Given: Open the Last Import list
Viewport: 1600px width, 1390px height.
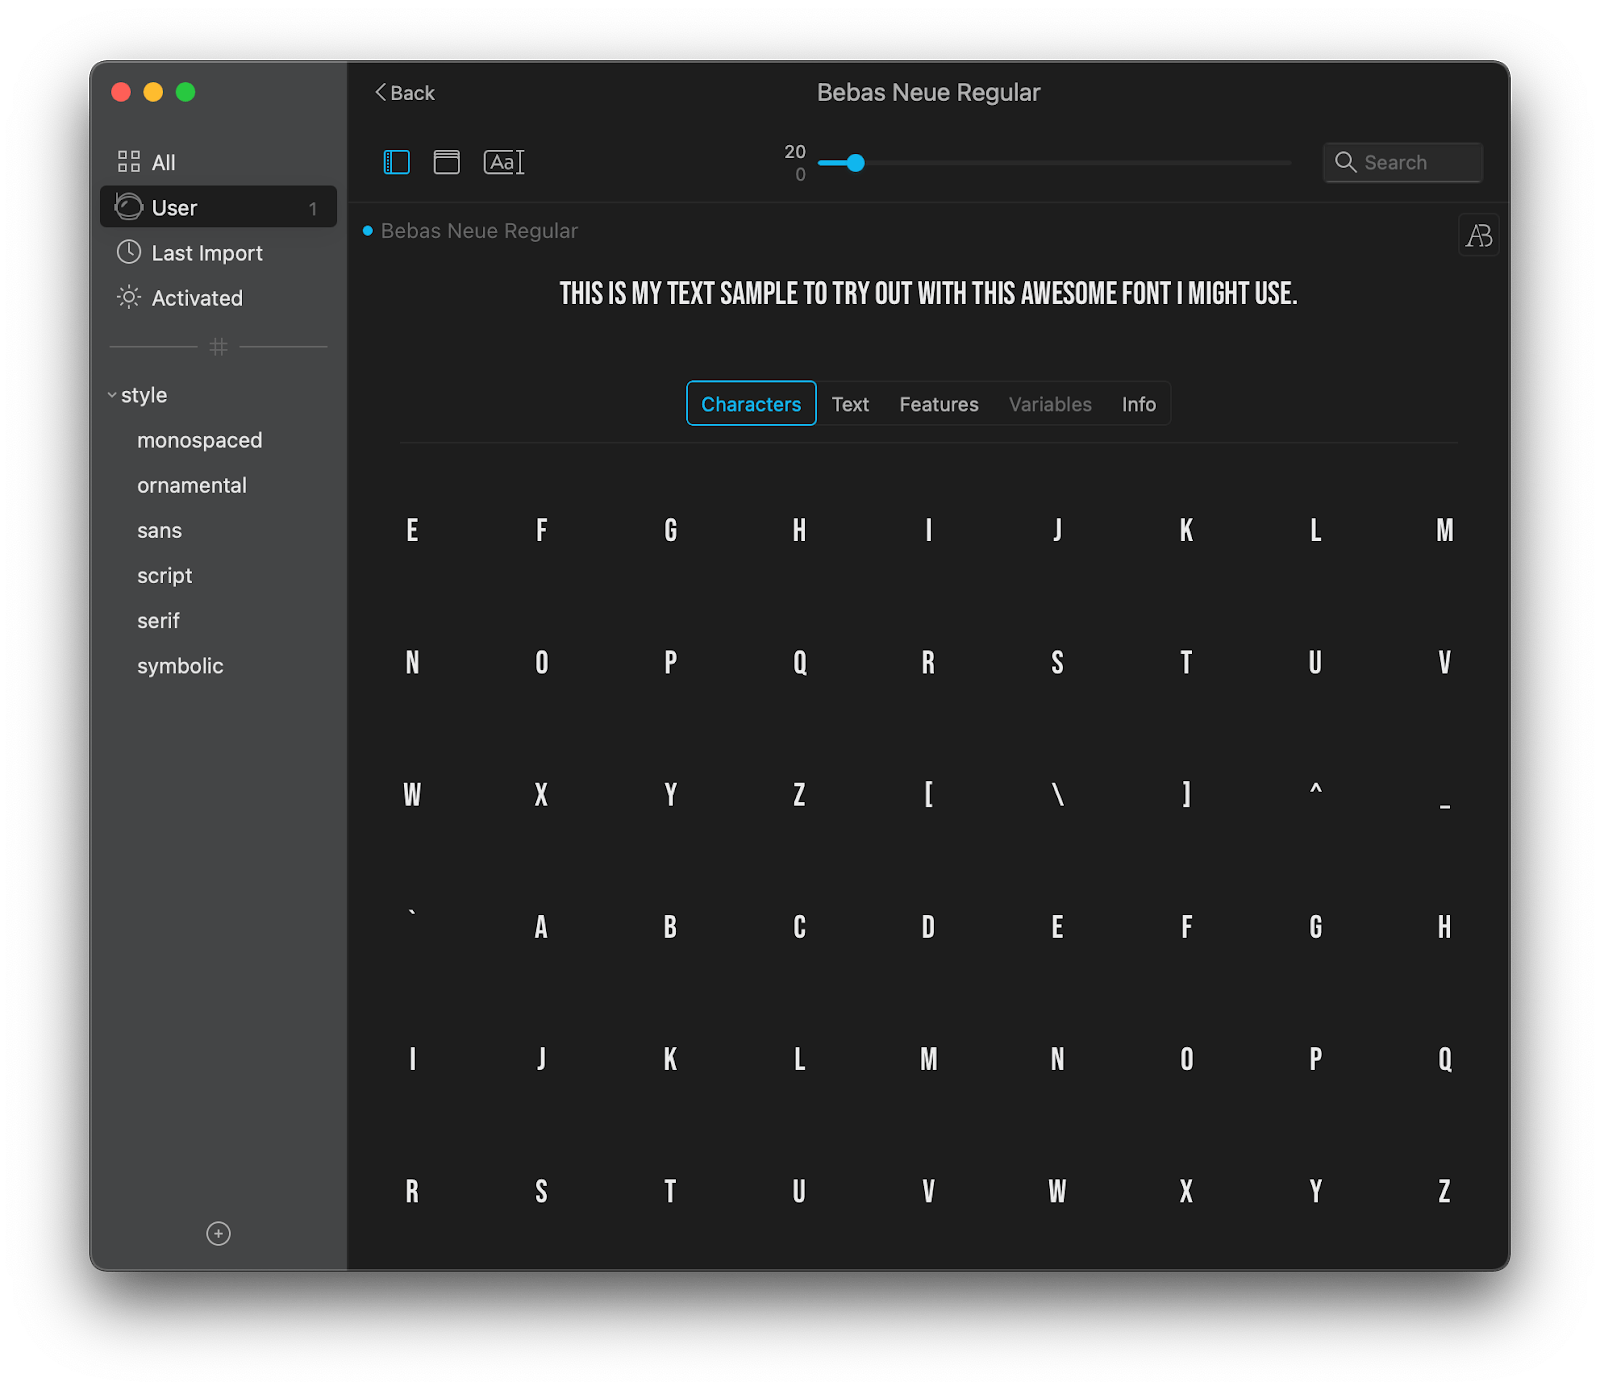Looking at the screenshot, I should (x=218, y=252).
